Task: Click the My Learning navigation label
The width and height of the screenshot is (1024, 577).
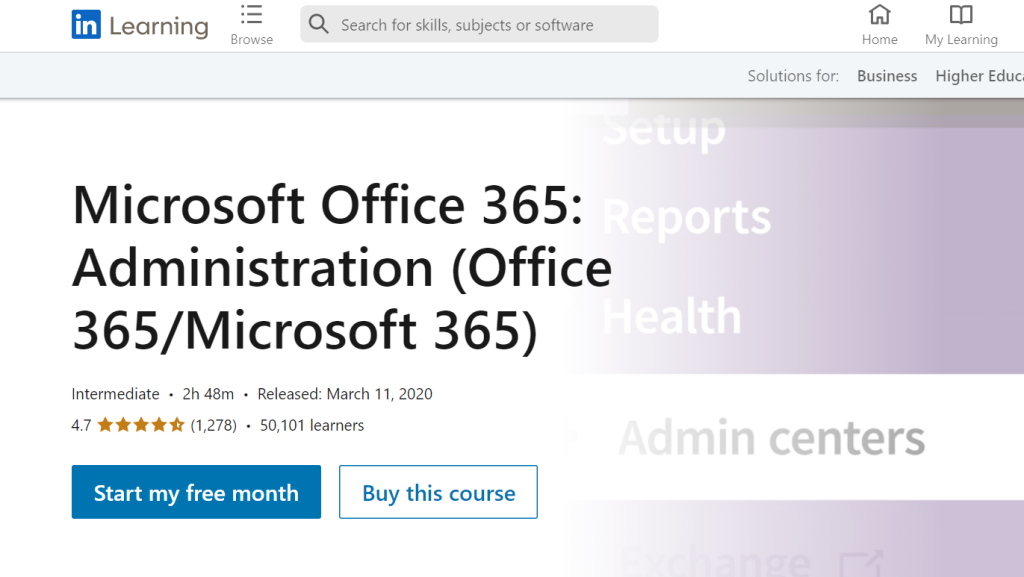Action: pos(961,39)
